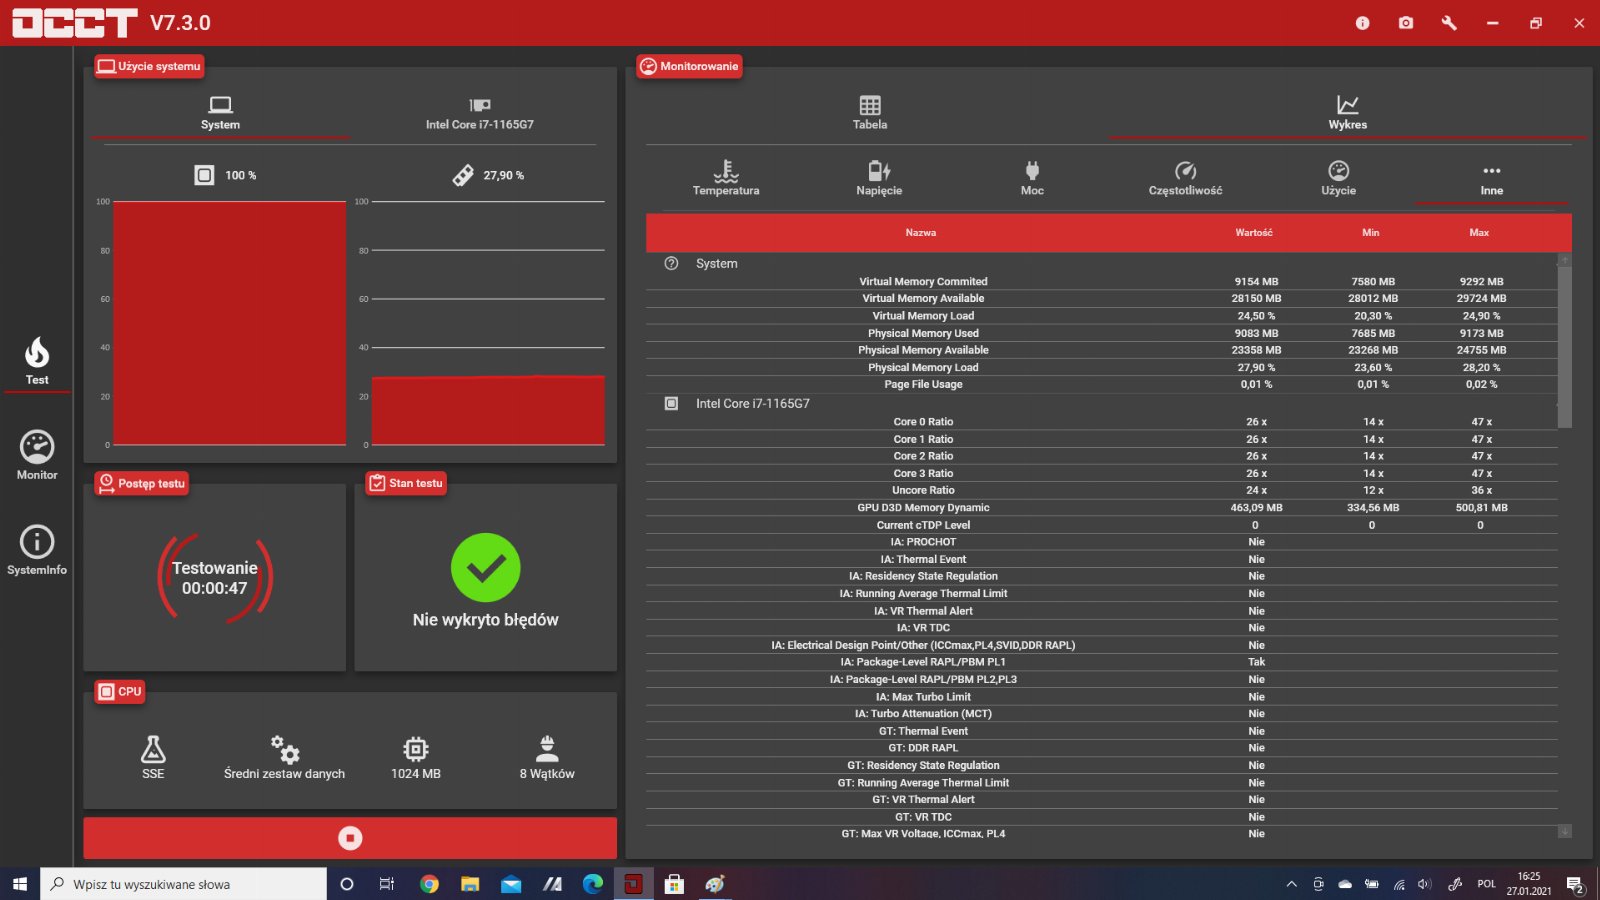Select the IA: PROCHOT row
This screenshot has height=900, width=1600.
pyautogui.click(x=1101, y=542)
